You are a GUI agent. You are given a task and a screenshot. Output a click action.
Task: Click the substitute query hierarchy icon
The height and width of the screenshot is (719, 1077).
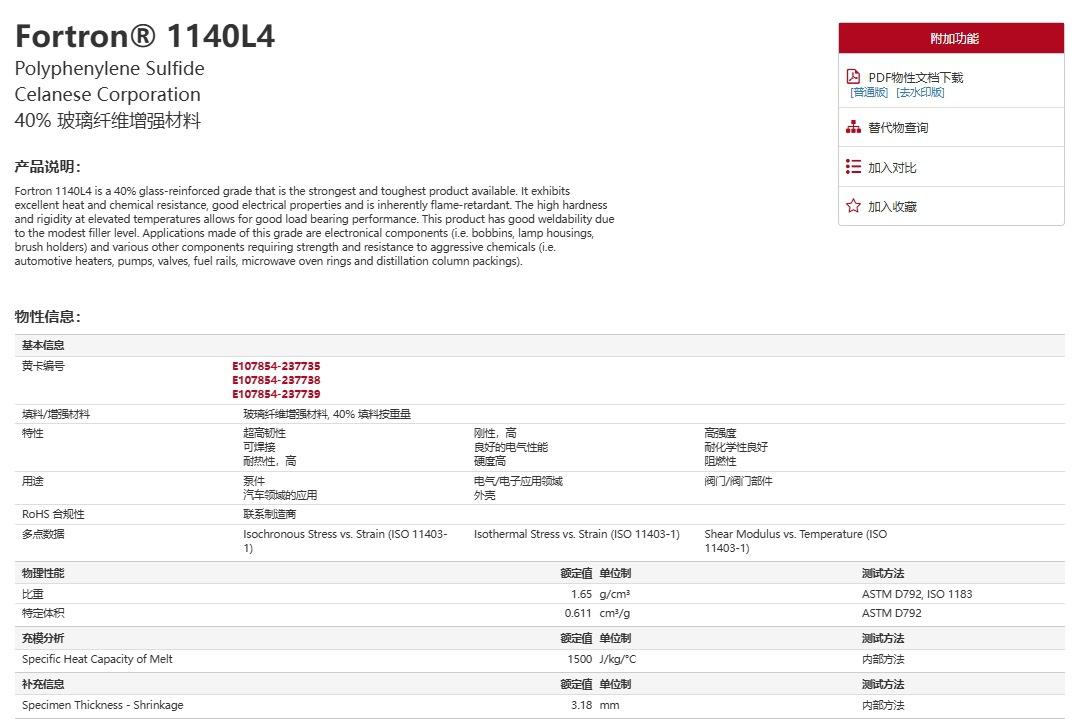[853, 127]
